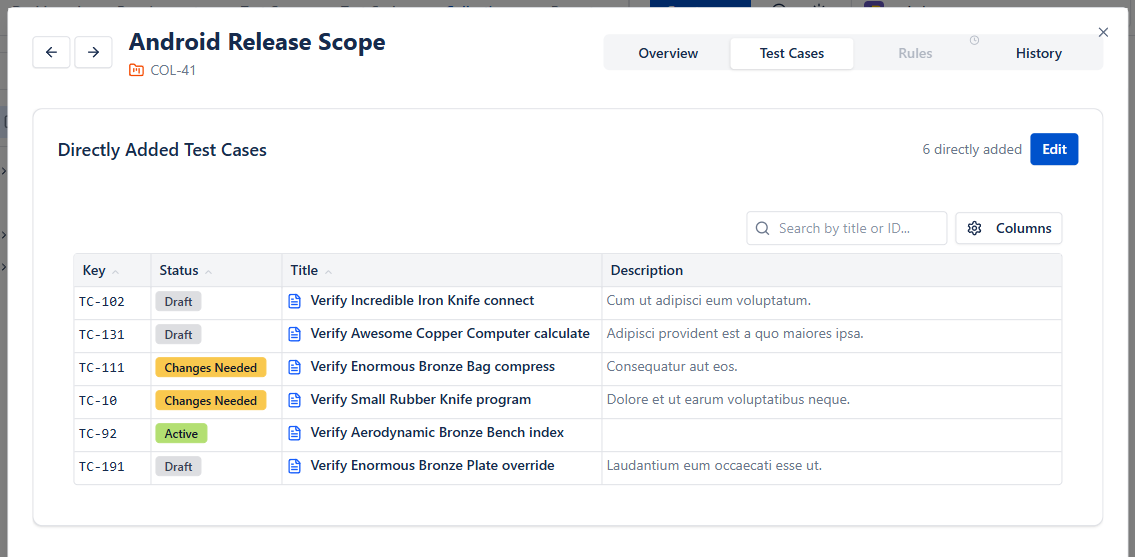
Task: Click the previous item back arrow button
Action: click(x=51, y=52)
